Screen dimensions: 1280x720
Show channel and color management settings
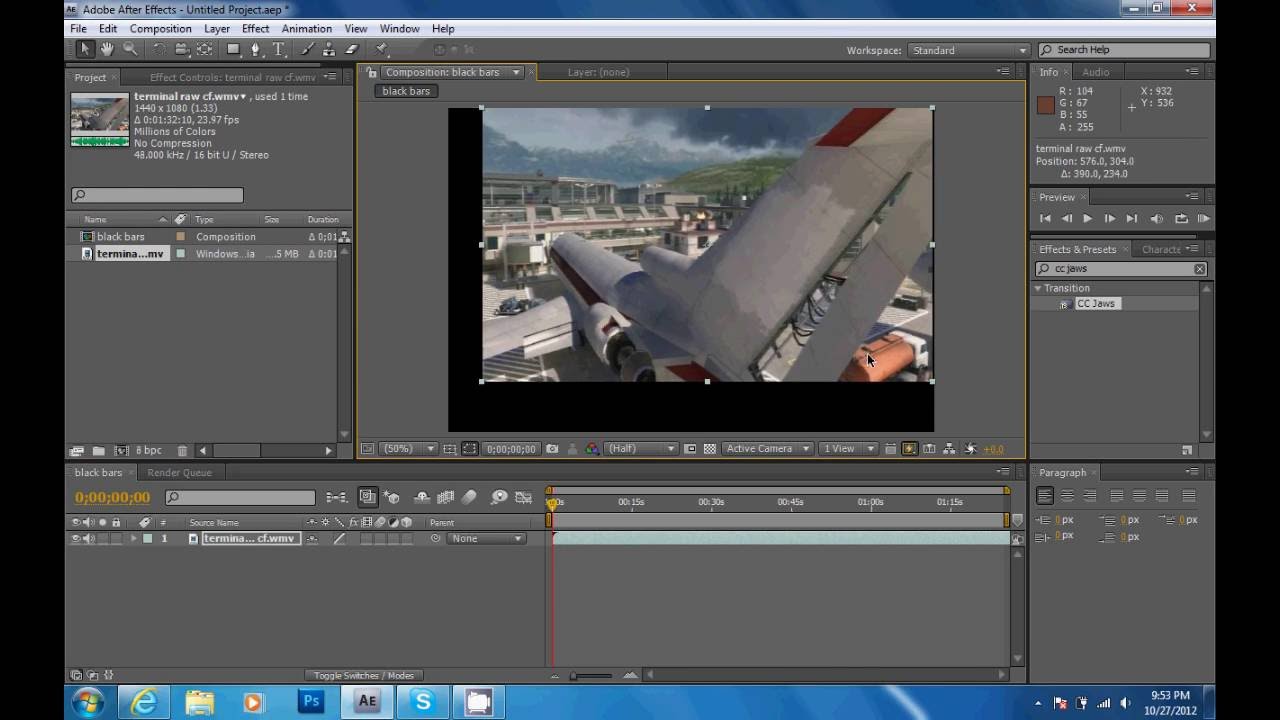click(592, 449)
